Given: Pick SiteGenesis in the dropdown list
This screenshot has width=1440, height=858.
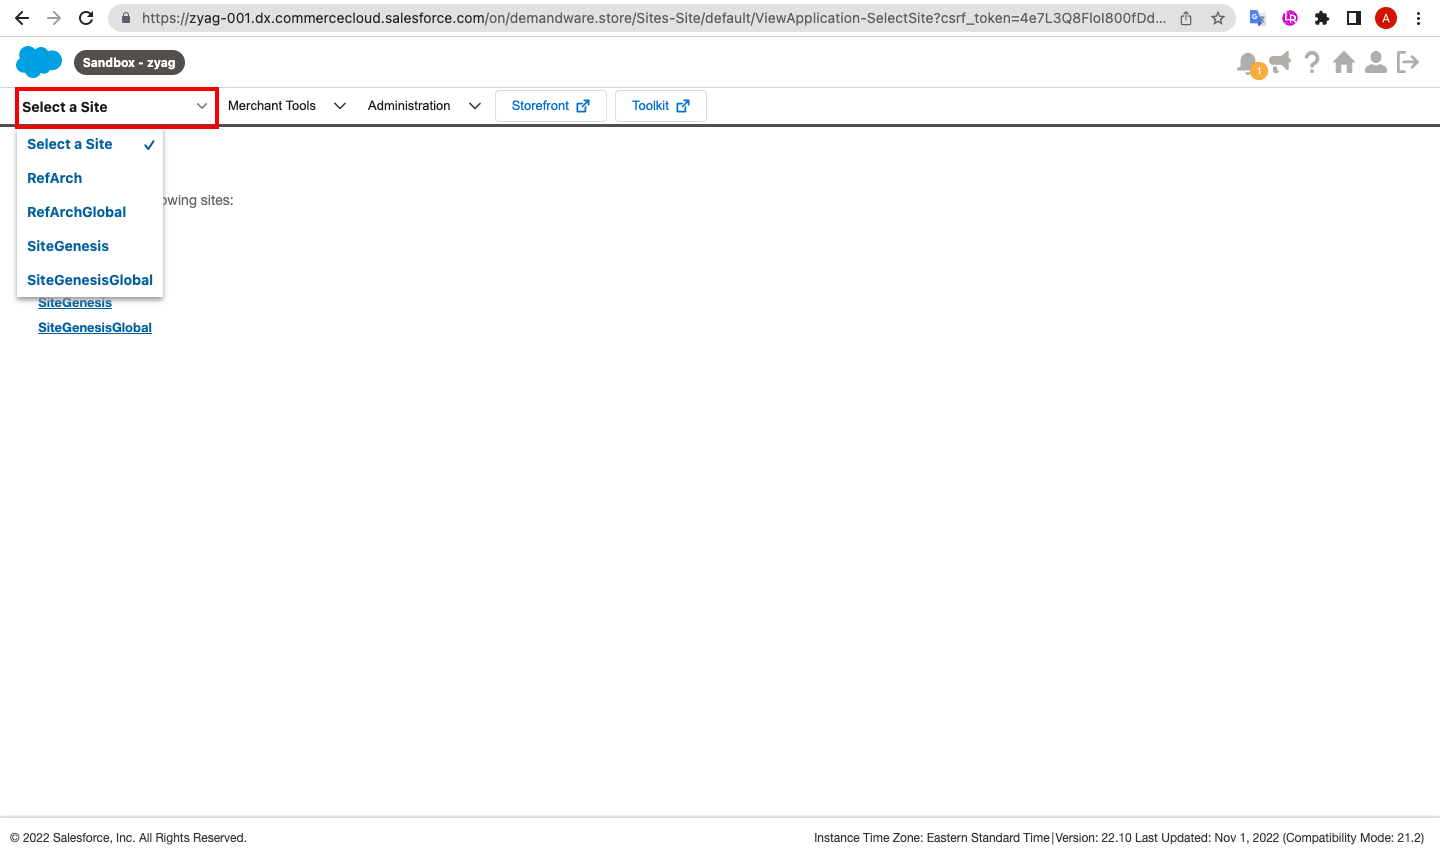Looking at the screenshot, I should [68, 246].
